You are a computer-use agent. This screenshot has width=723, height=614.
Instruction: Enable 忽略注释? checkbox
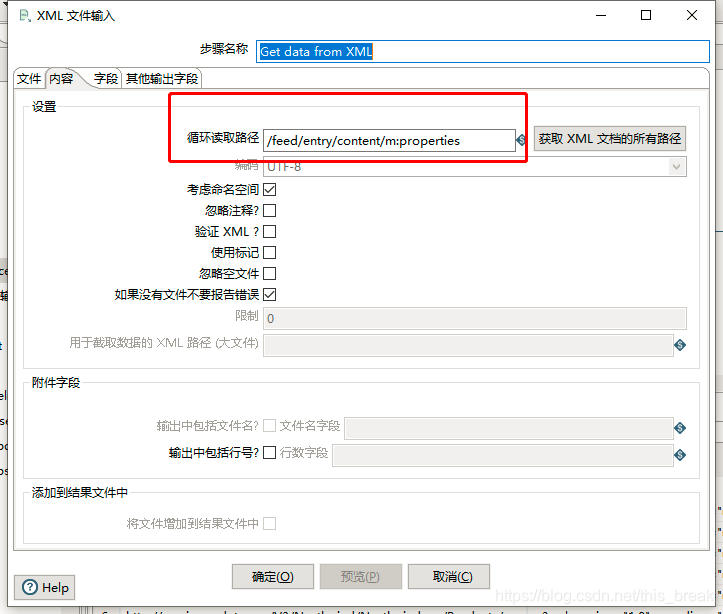(x=270, y=211)
